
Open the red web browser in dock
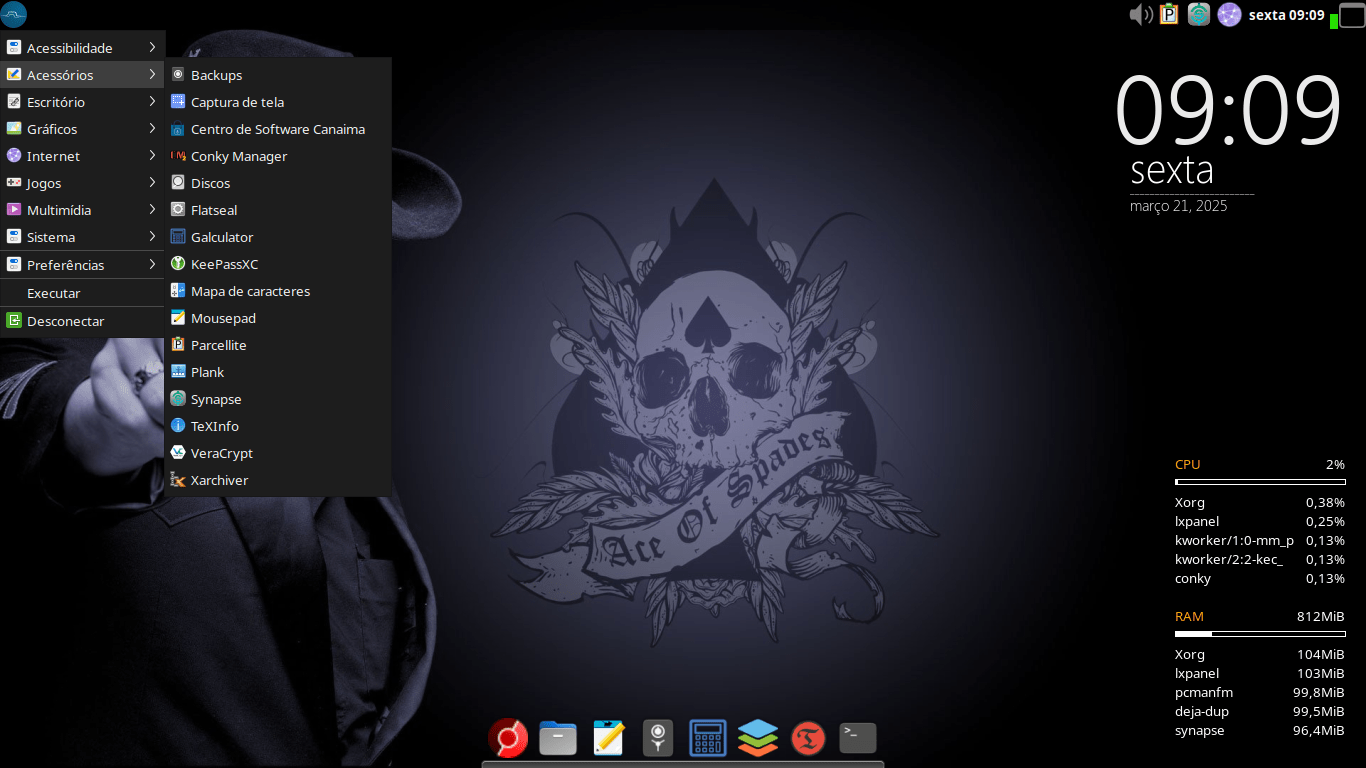508,739
